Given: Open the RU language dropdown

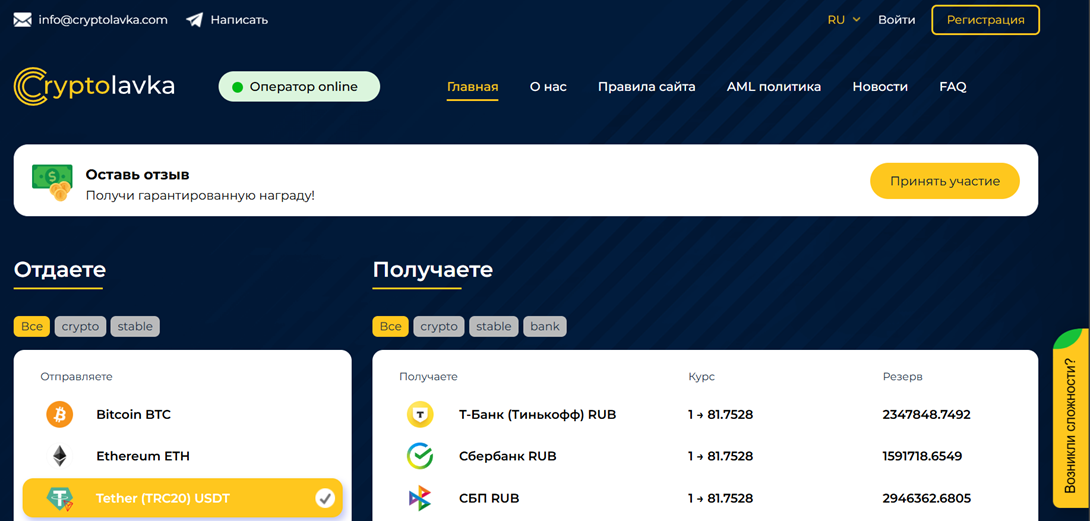Looking at the screenshot, I should [x=844, y=19].
